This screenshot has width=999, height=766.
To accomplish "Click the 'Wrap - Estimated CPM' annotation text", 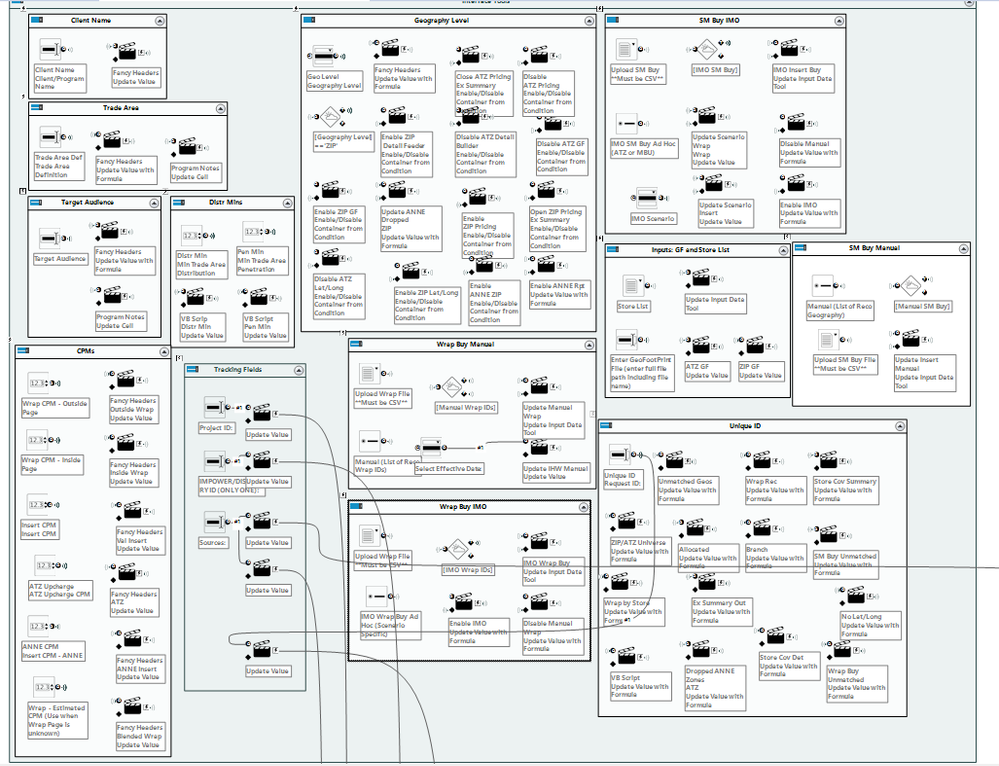I will (x=57, y=720).
